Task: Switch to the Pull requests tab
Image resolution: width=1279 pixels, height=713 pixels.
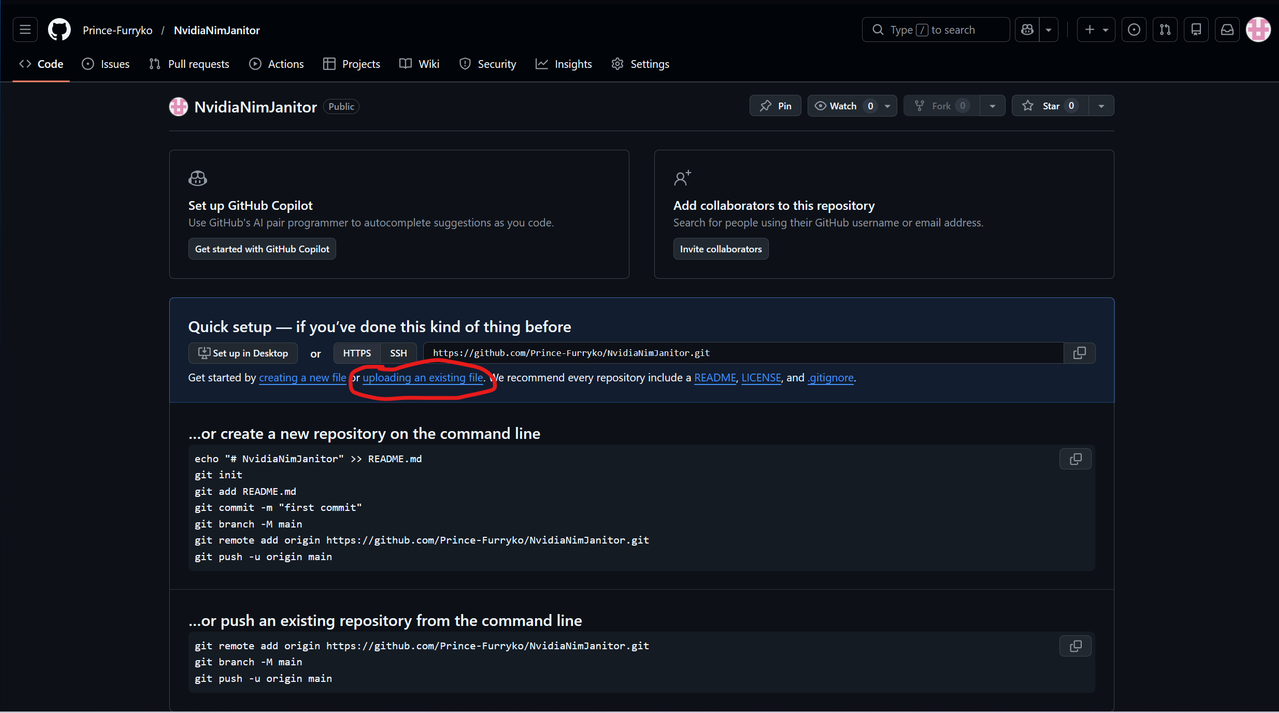Action: pos(189,64)
